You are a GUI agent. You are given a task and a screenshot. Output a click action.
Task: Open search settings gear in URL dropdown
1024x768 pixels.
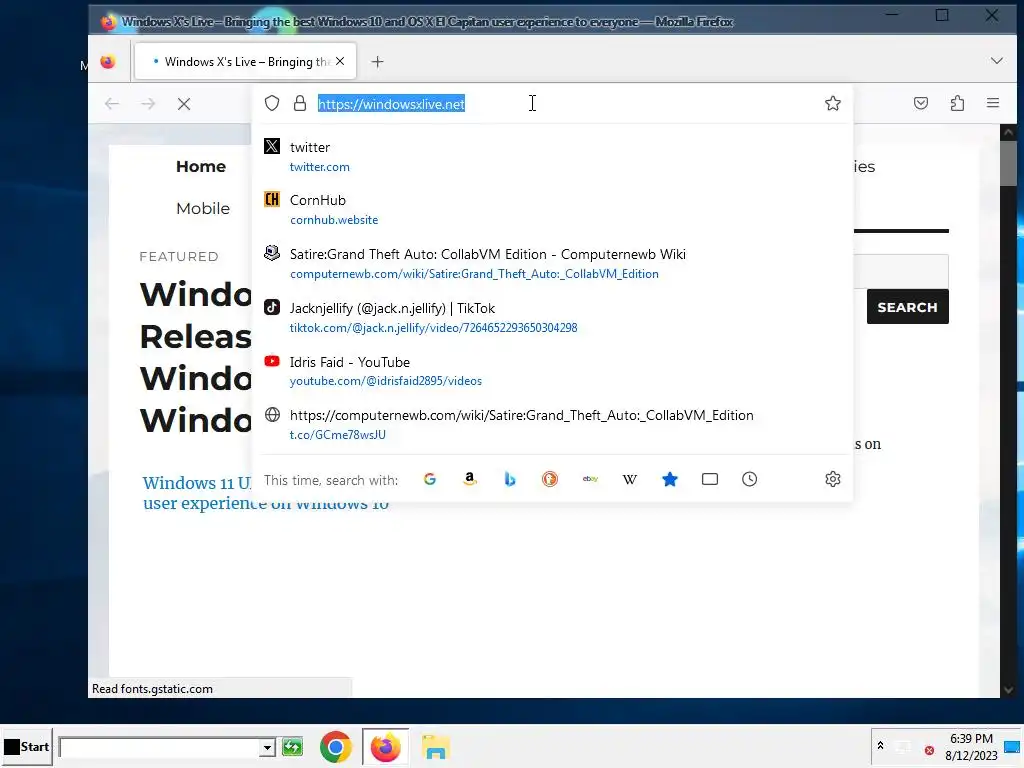(833, 479)
